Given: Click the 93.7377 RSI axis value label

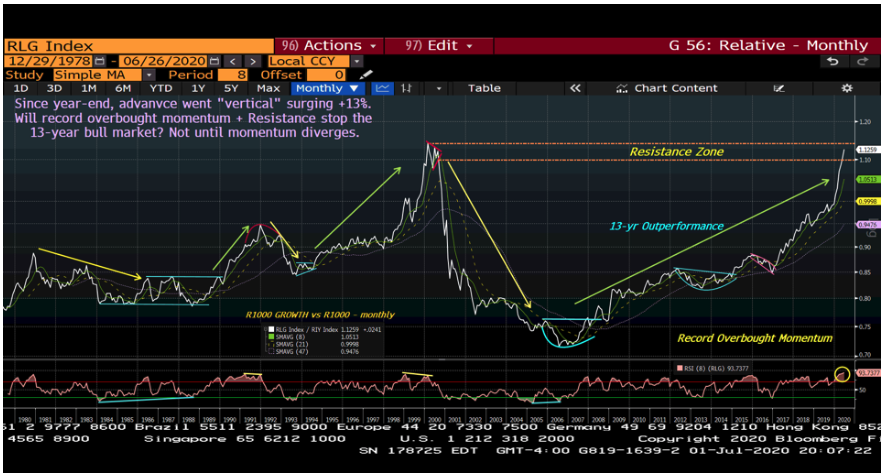Looking at the screenshot, I should pyautogui.click(x=868, y=373).
